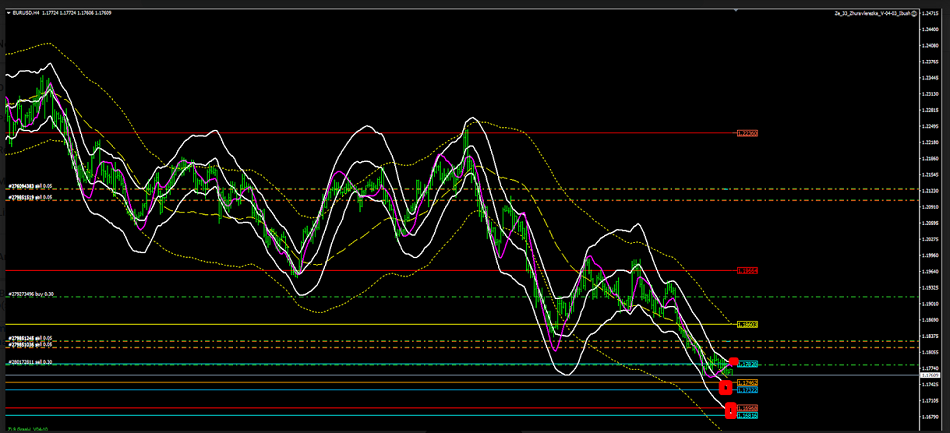Click the yellow price label on yellow line

[747, 325]
